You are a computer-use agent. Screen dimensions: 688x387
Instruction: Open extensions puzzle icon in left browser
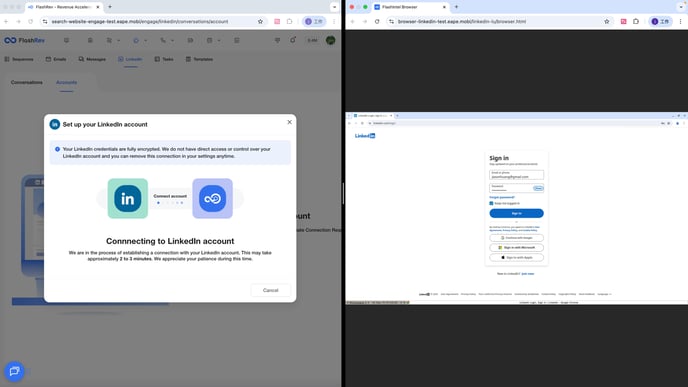point(290,21)
